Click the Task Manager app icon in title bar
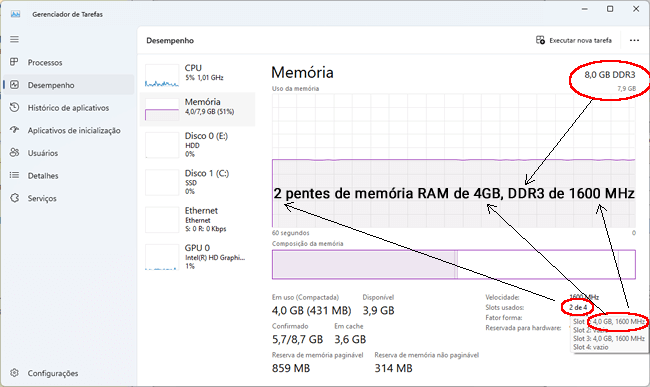The height and width of the screenshot is (387, 650). [x=15, y=14]
